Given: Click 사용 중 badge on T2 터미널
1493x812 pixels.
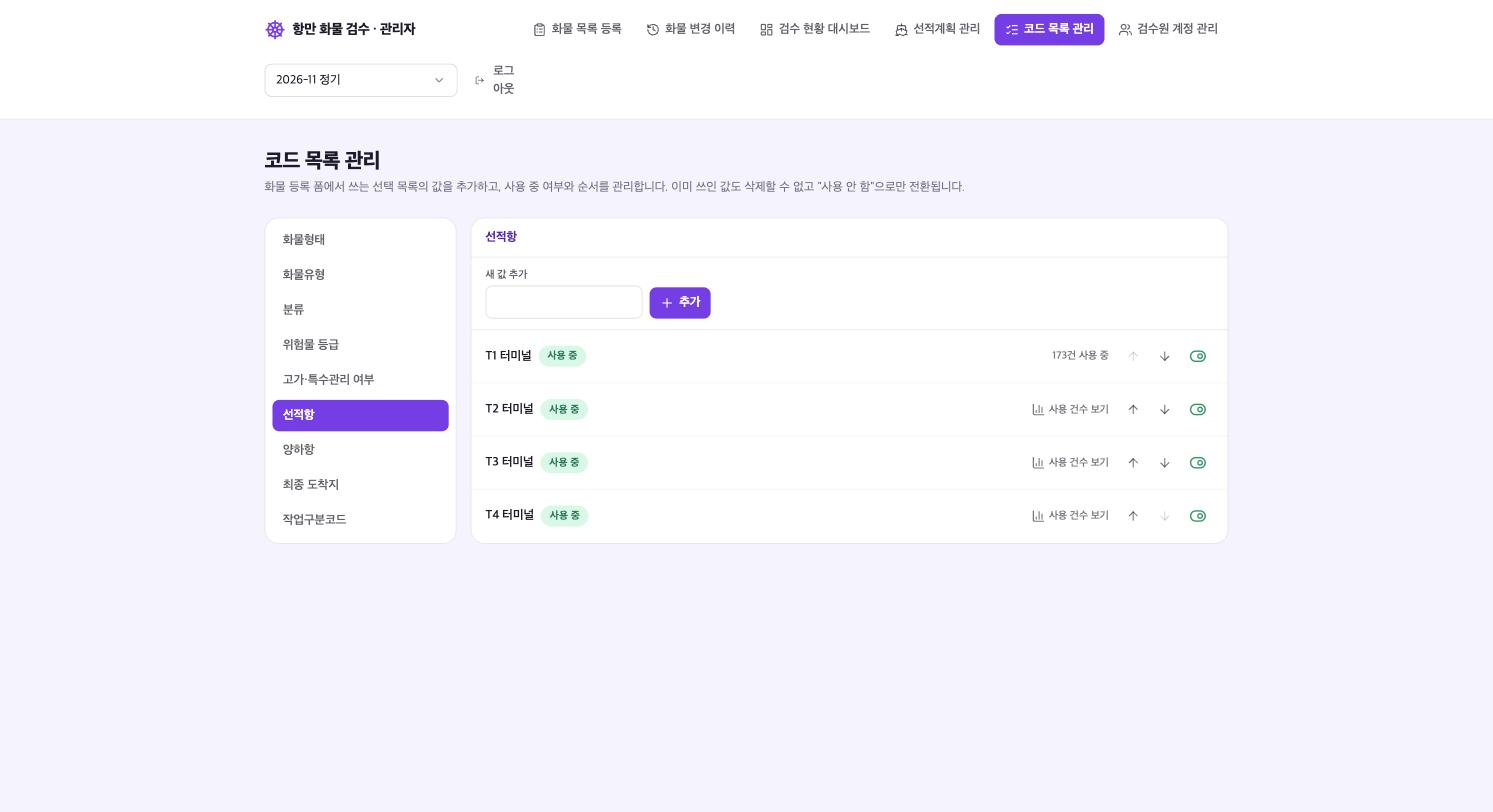Looking at the screenshot, I should click(564, 409).
